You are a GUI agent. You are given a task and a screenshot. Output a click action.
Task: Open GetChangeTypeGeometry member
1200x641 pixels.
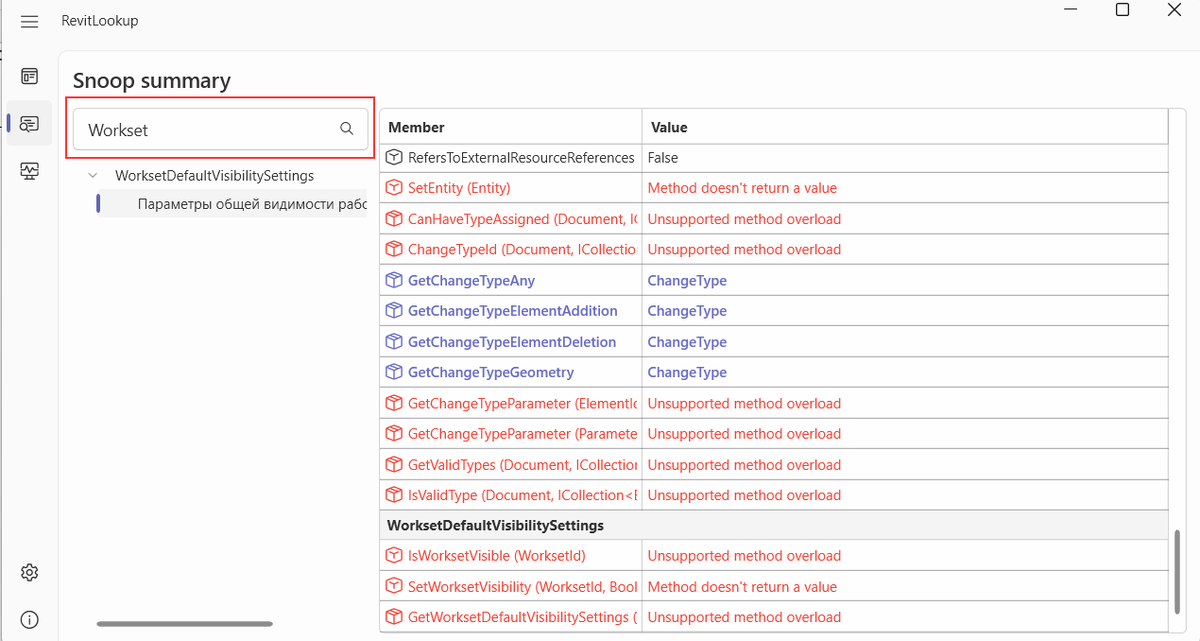point(491,372)
